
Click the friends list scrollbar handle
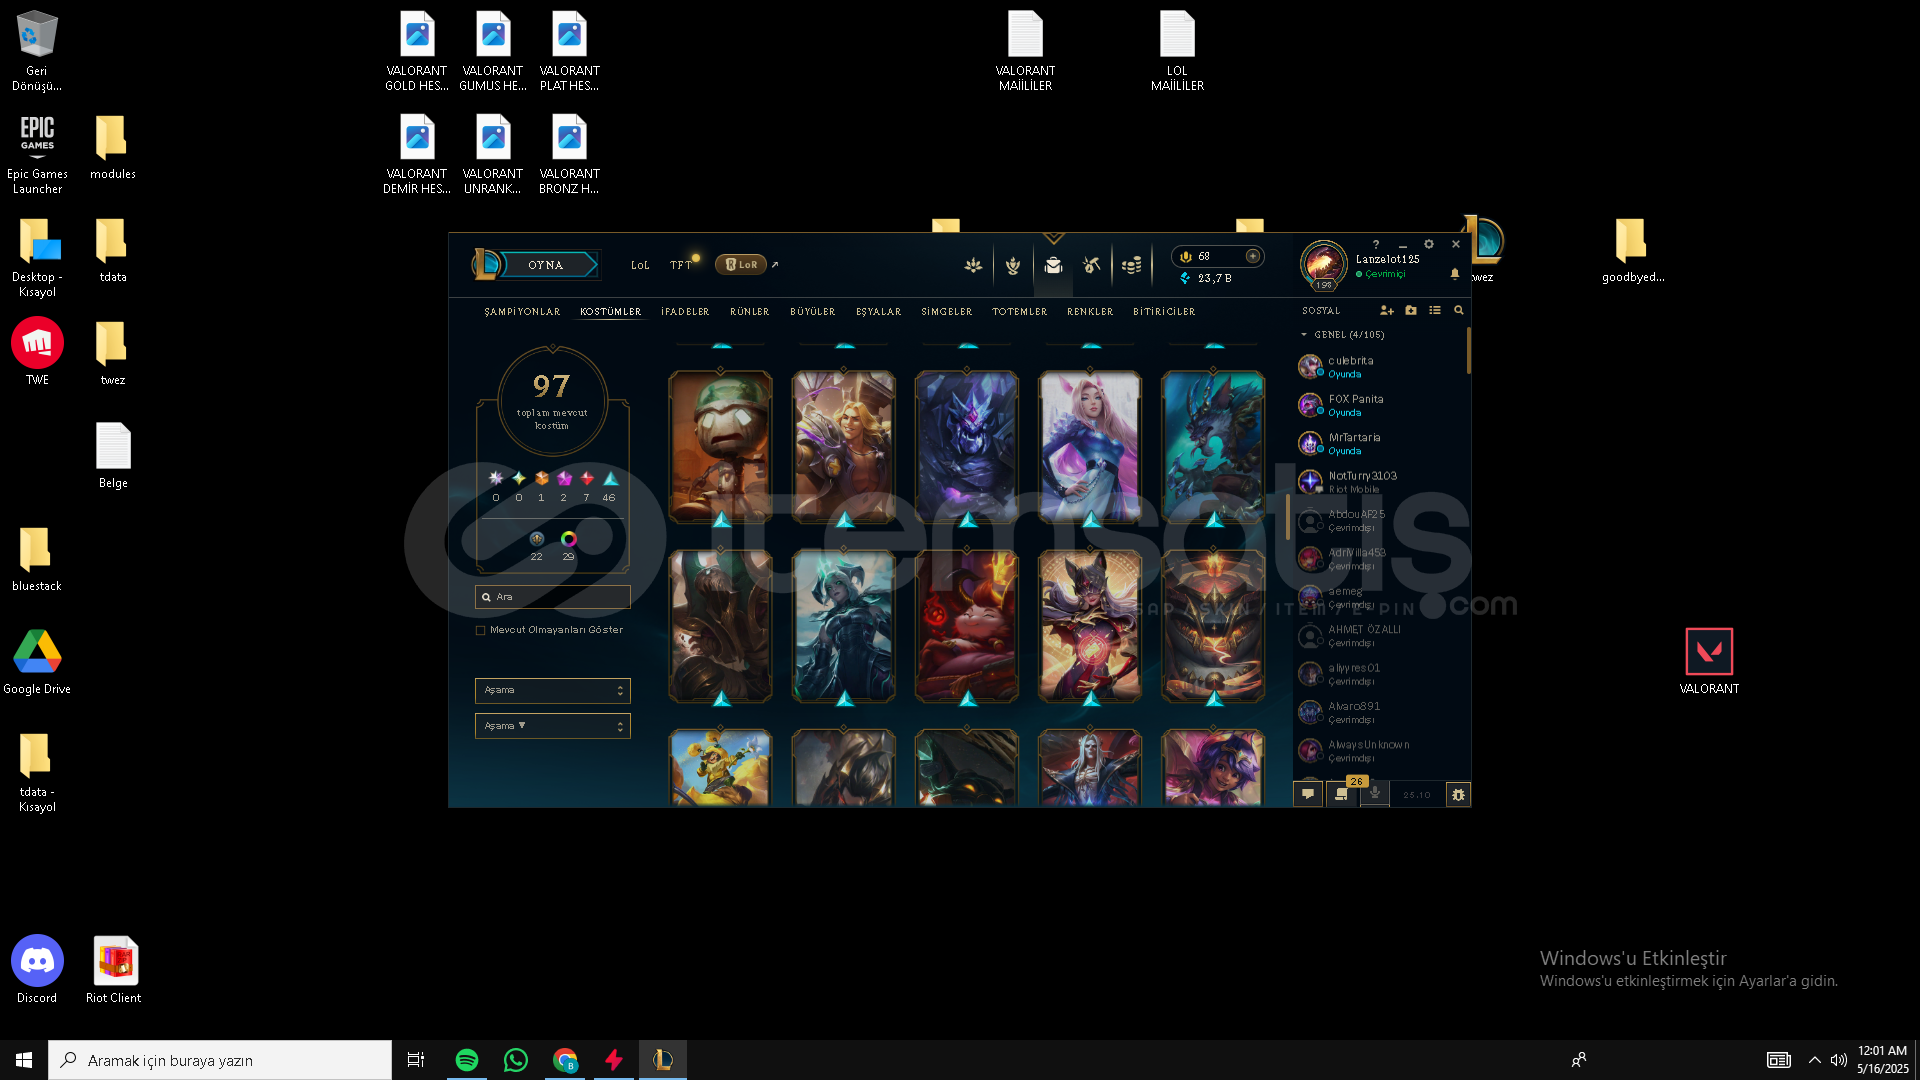pos(1468,351)
